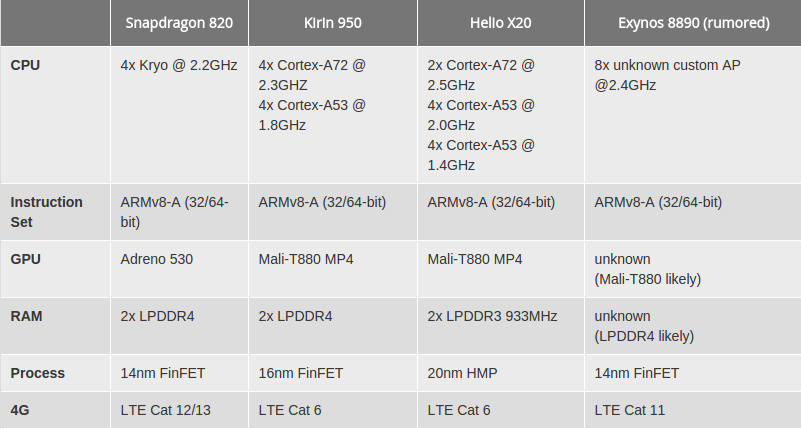Click the 8x unknown custom AP text

pyautogui.click(x=667, y=65)
